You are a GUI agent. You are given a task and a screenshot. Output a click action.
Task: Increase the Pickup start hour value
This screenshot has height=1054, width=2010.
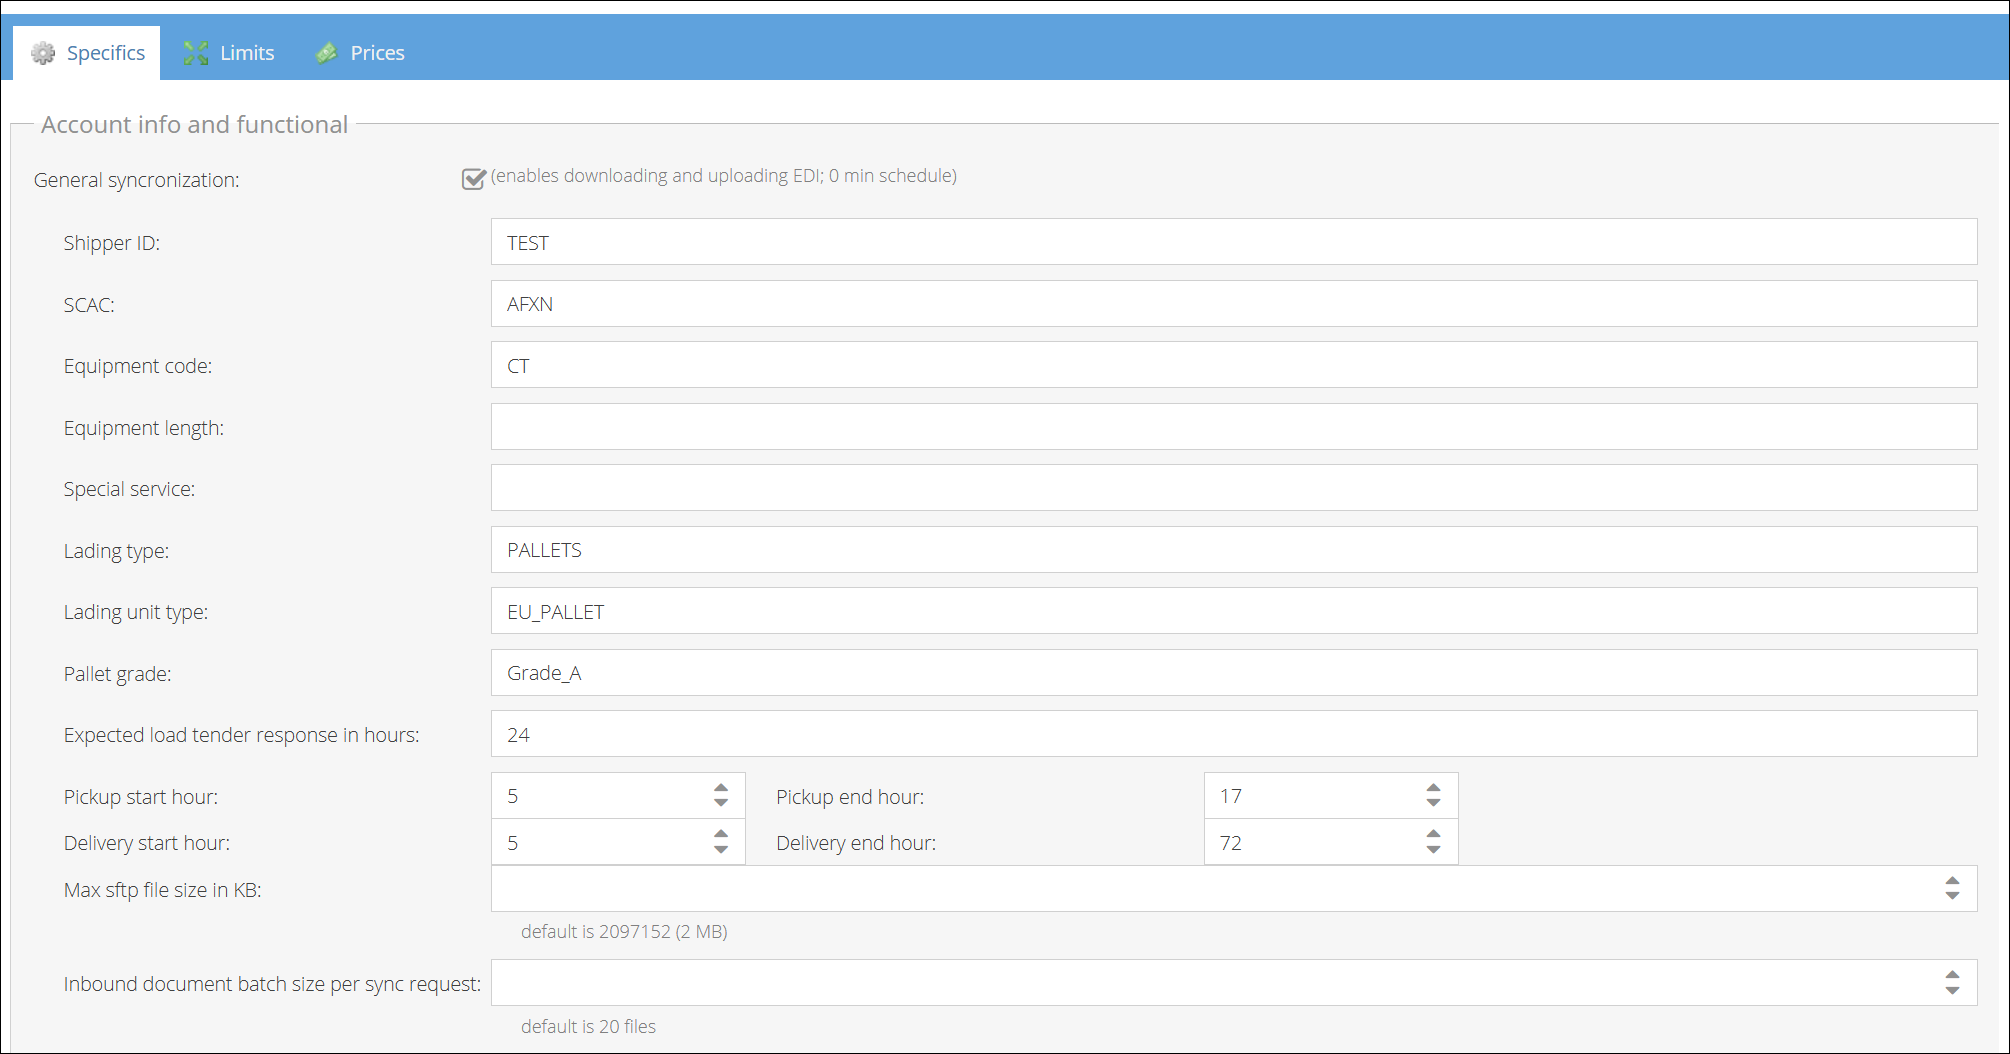pyautogui.click(x=721, y=788)
